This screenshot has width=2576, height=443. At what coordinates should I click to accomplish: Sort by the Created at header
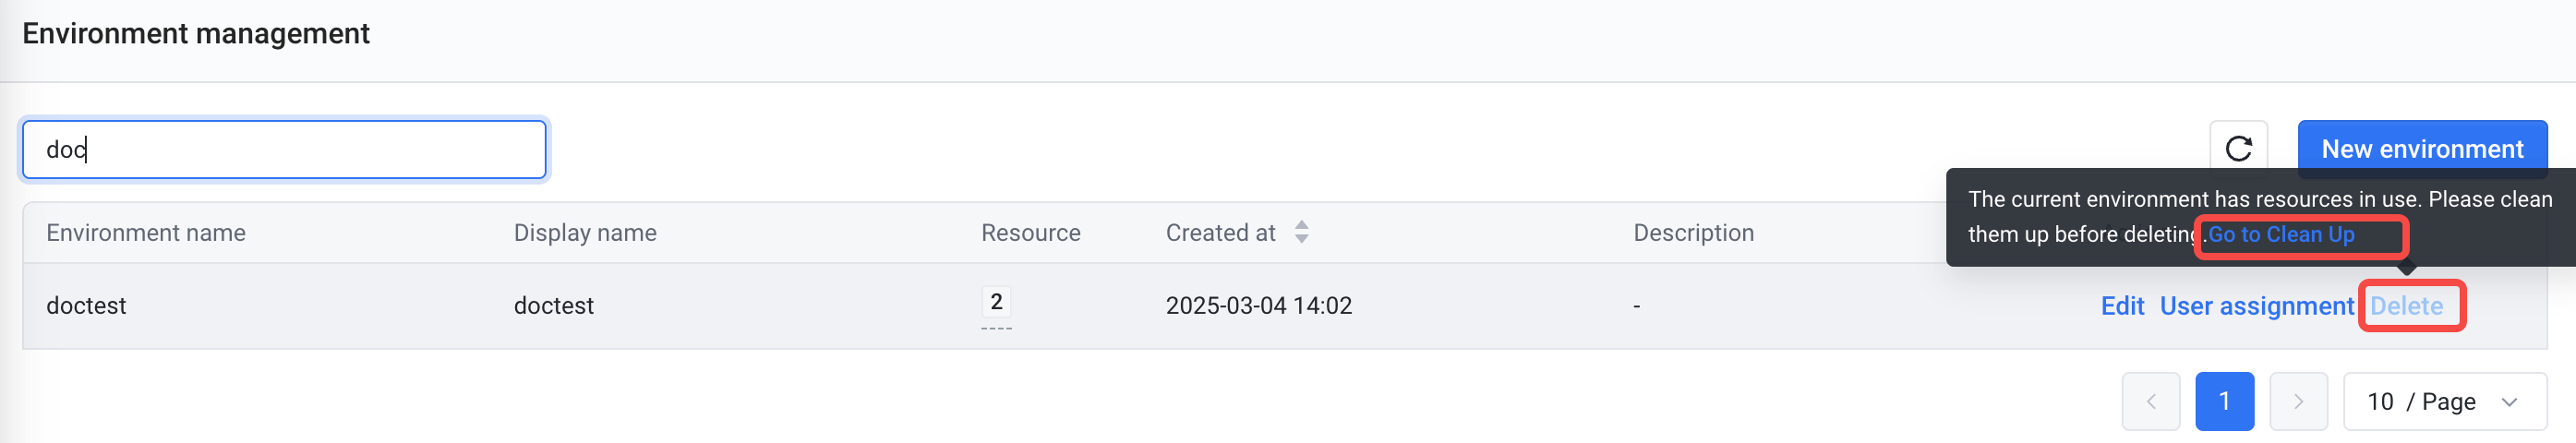[x=1220, y=233]
